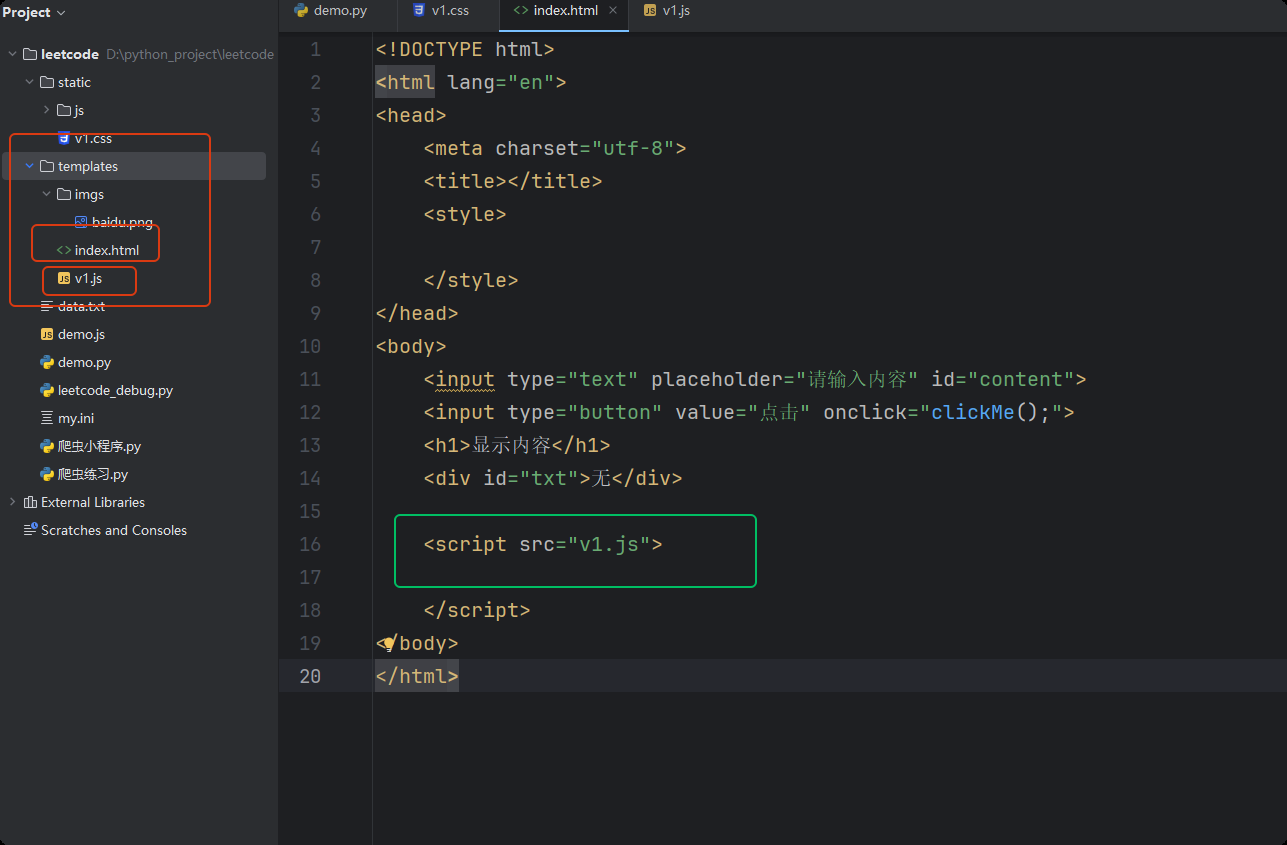Click the closing </style> tag
Viewport: 1287px width, 845px height.
(471, 280)
